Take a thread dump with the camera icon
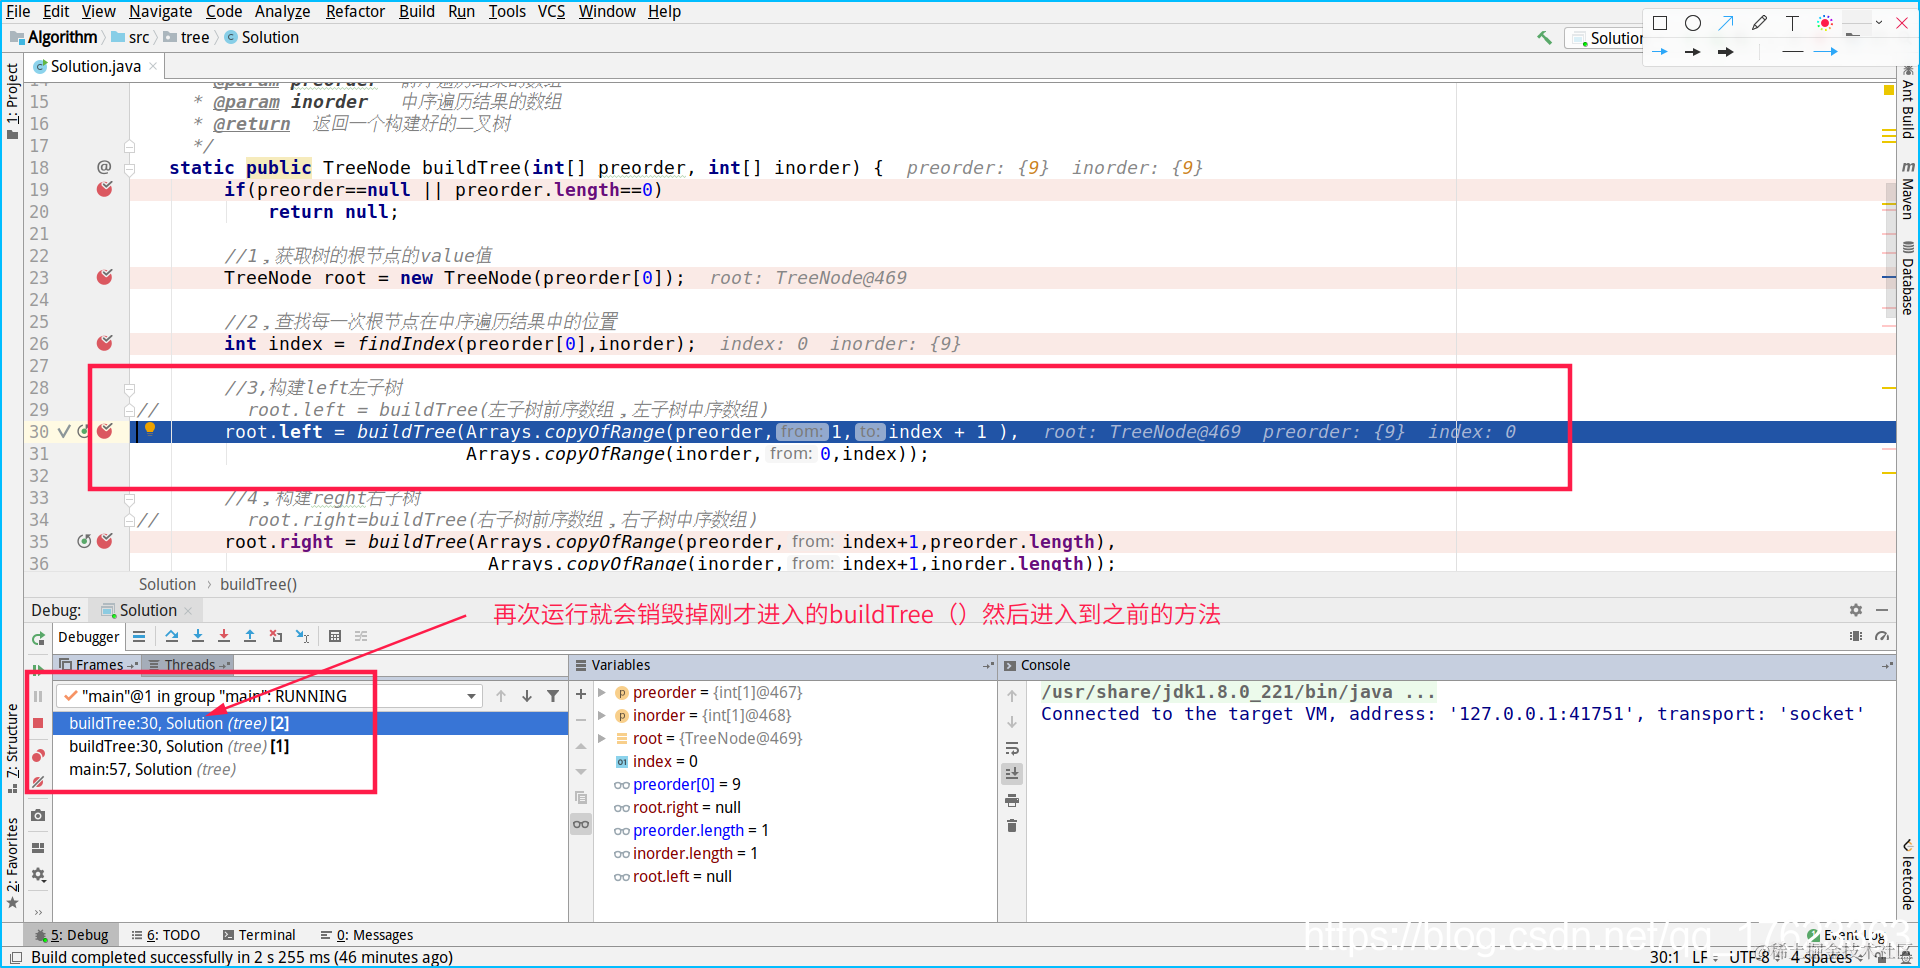 tap(38, 815)
